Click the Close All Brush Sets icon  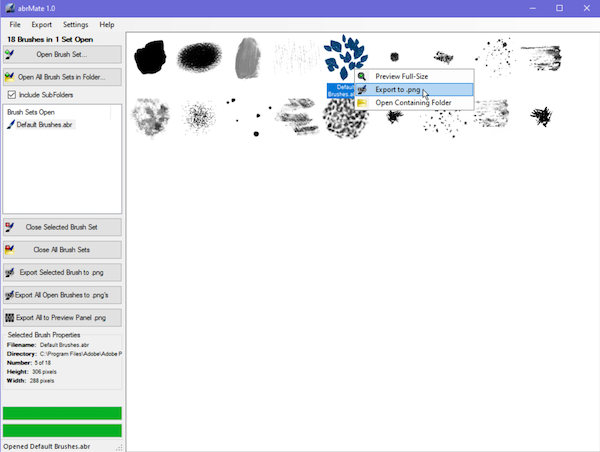10,250
